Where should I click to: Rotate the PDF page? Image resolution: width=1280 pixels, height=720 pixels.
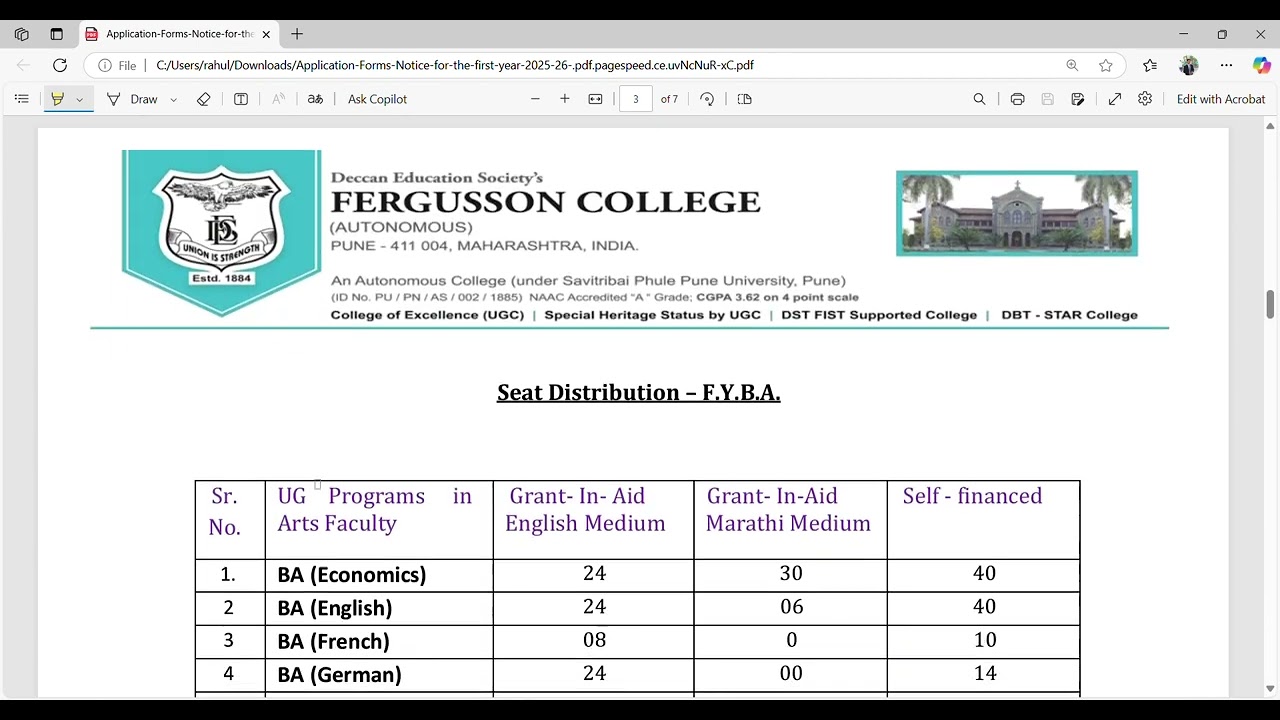pyautogui.click(x=707, y=99)
